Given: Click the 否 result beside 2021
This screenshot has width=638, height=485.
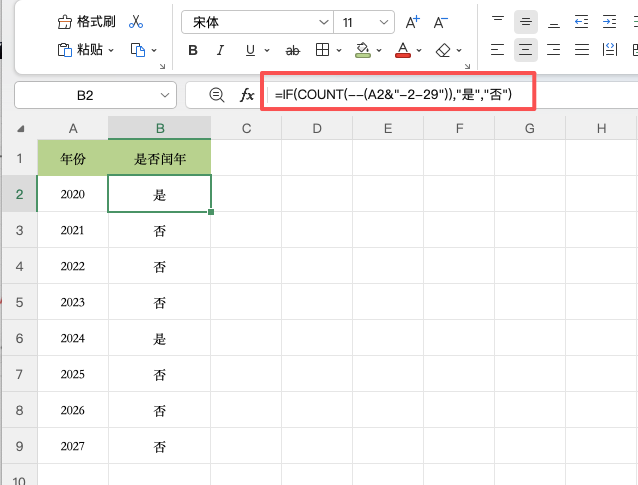Looking at the screenshot, I should [160, 230].
